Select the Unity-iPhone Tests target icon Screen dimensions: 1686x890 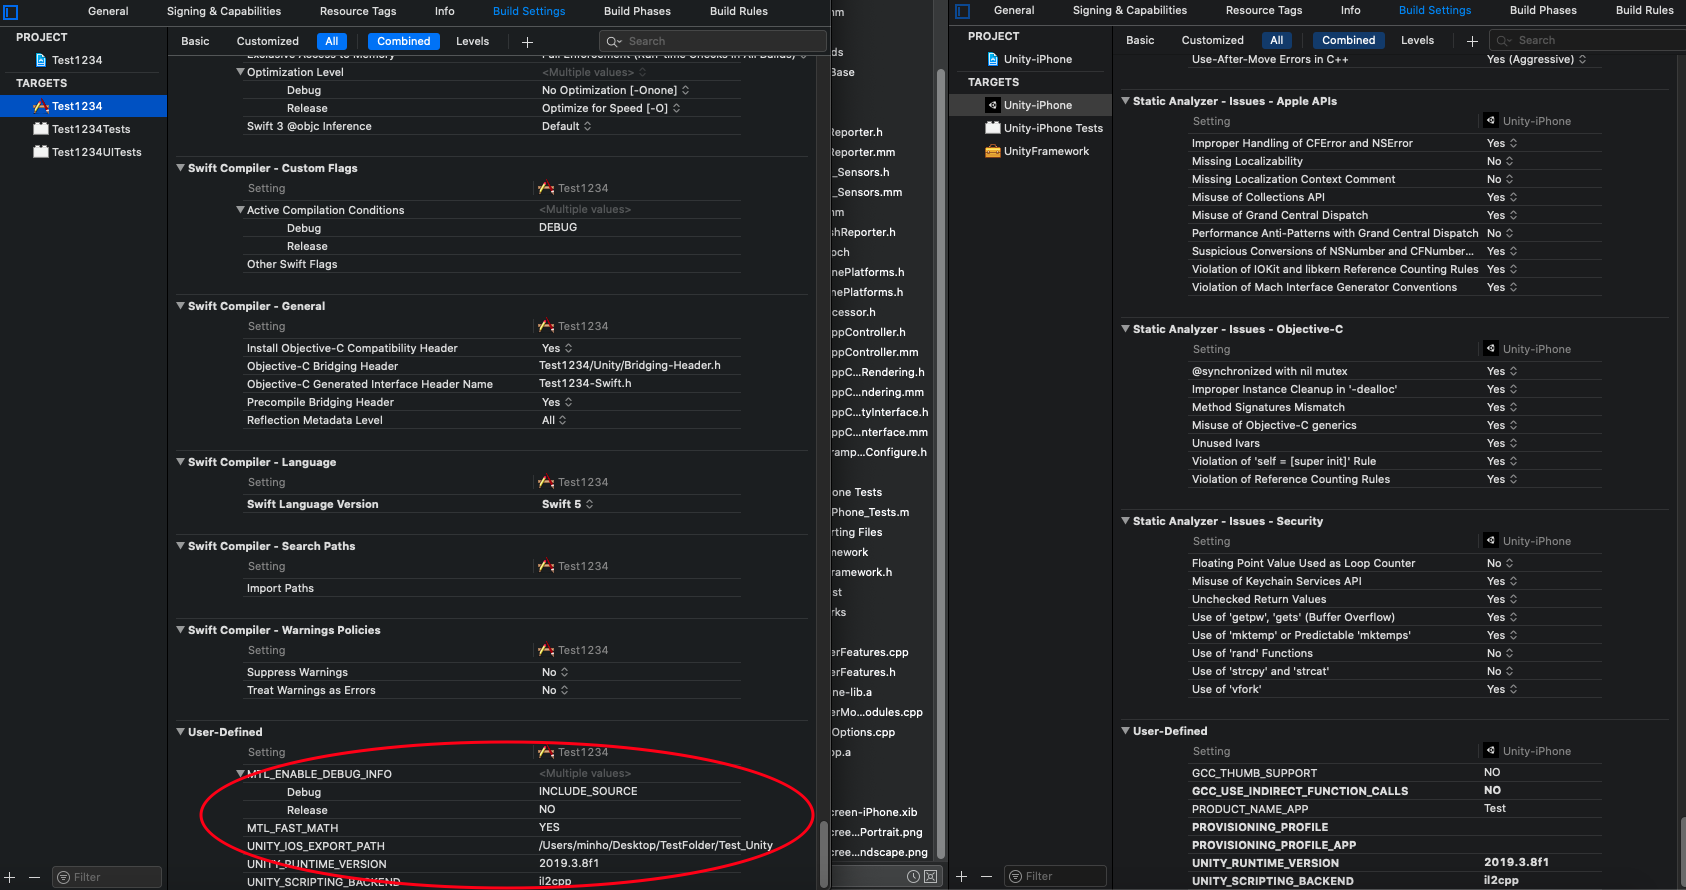(x=993, y=128)
